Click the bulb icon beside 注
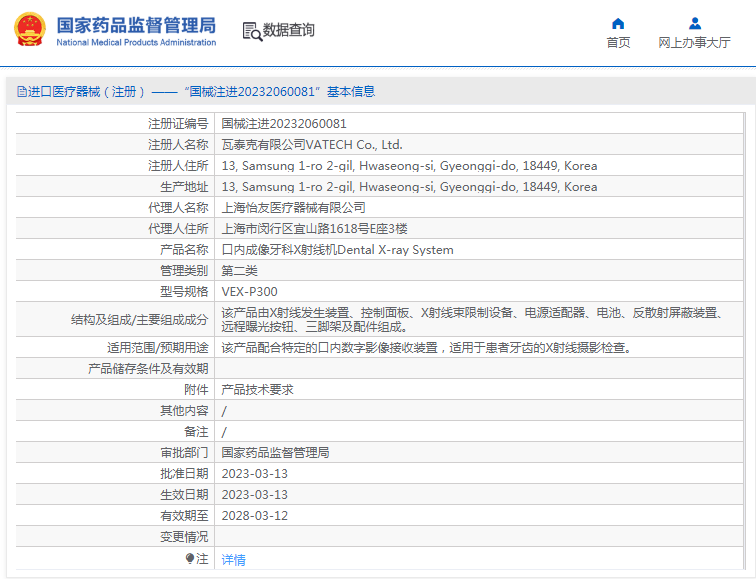The width and height of the screenshot is (756, 579). point(190,559)
